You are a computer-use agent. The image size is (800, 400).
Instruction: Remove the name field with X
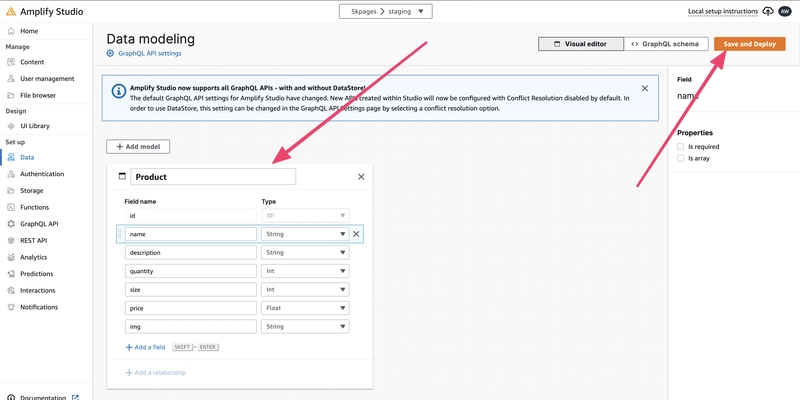(356, 234)
